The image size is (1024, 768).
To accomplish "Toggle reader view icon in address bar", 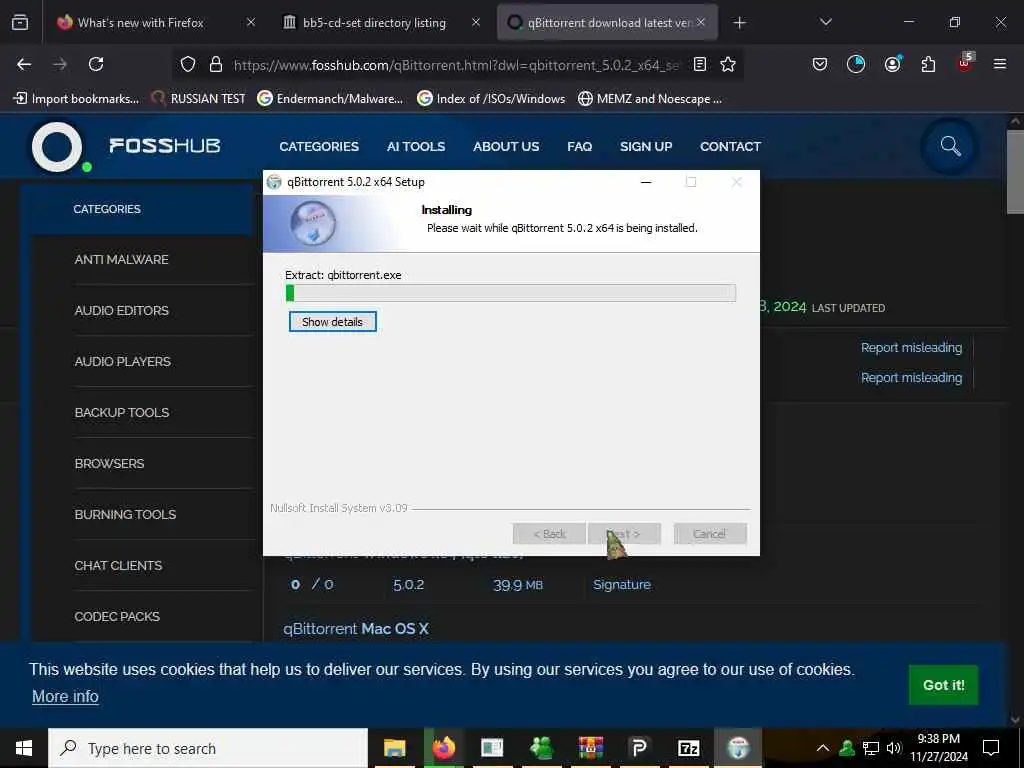I will coord(699,64).
